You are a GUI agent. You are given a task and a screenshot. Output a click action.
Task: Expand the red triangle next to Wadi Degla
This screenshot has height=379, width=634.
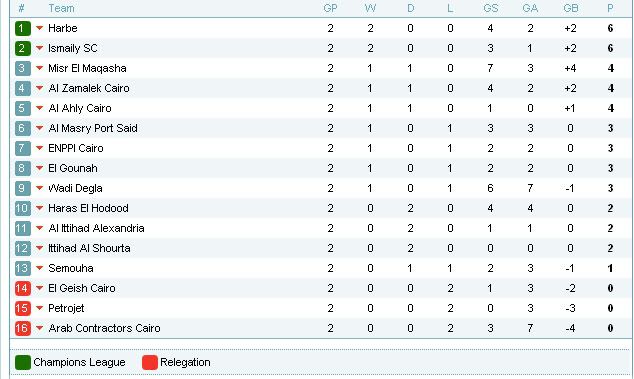click(x=39, y=188)
